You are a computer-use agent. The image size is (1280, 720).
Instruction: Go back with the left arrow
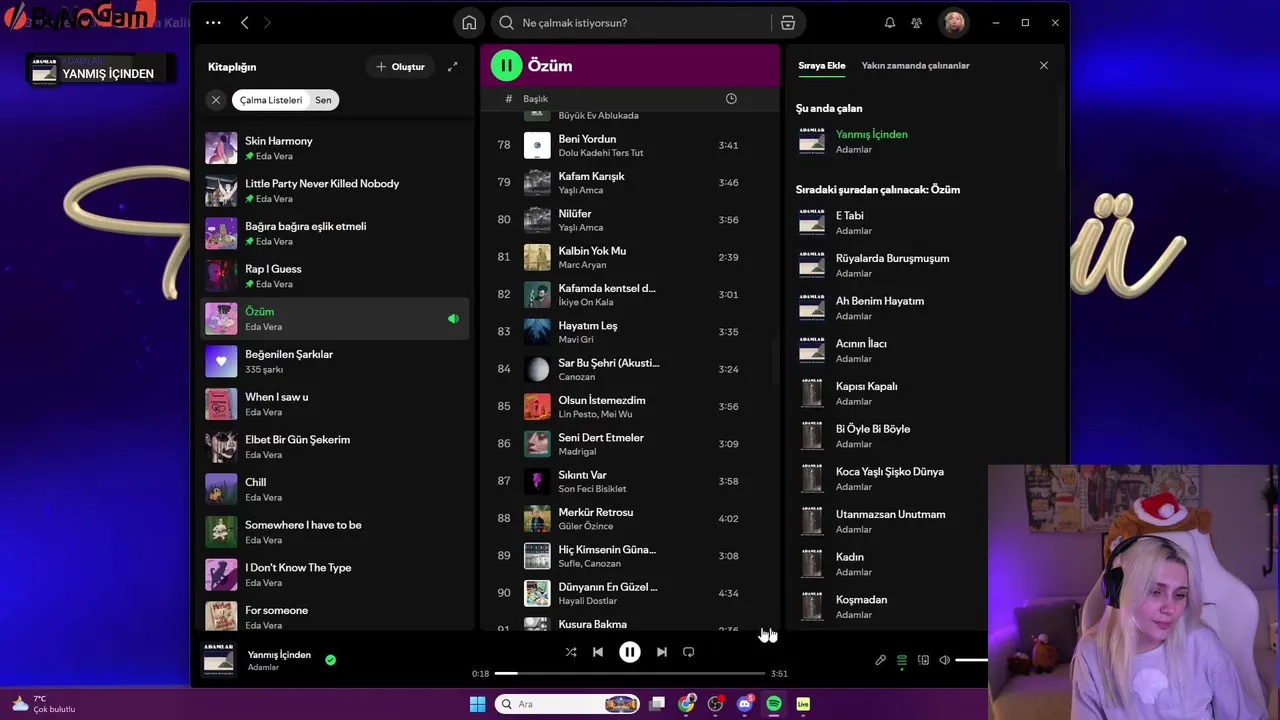pos(245,23)
